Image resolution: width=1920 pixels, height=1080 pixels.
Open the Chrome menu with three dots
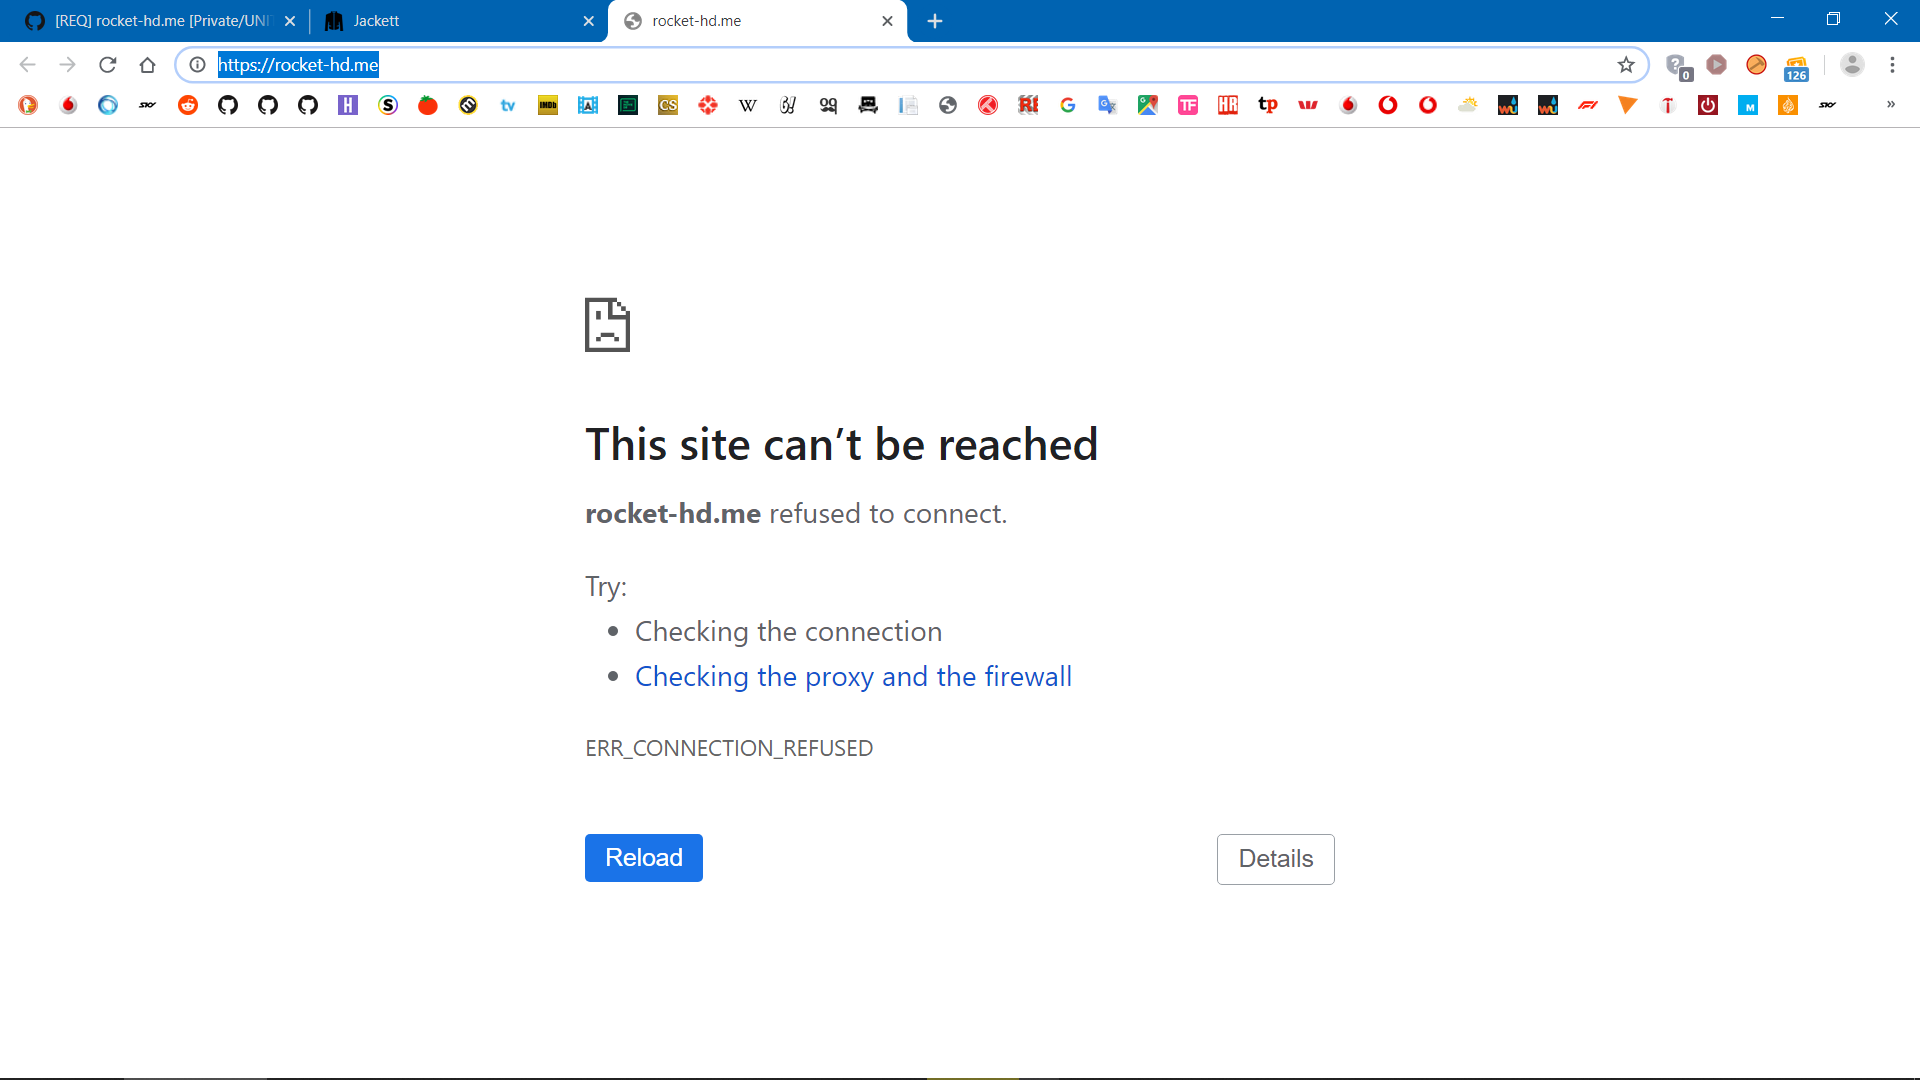tap(1893, 64)
